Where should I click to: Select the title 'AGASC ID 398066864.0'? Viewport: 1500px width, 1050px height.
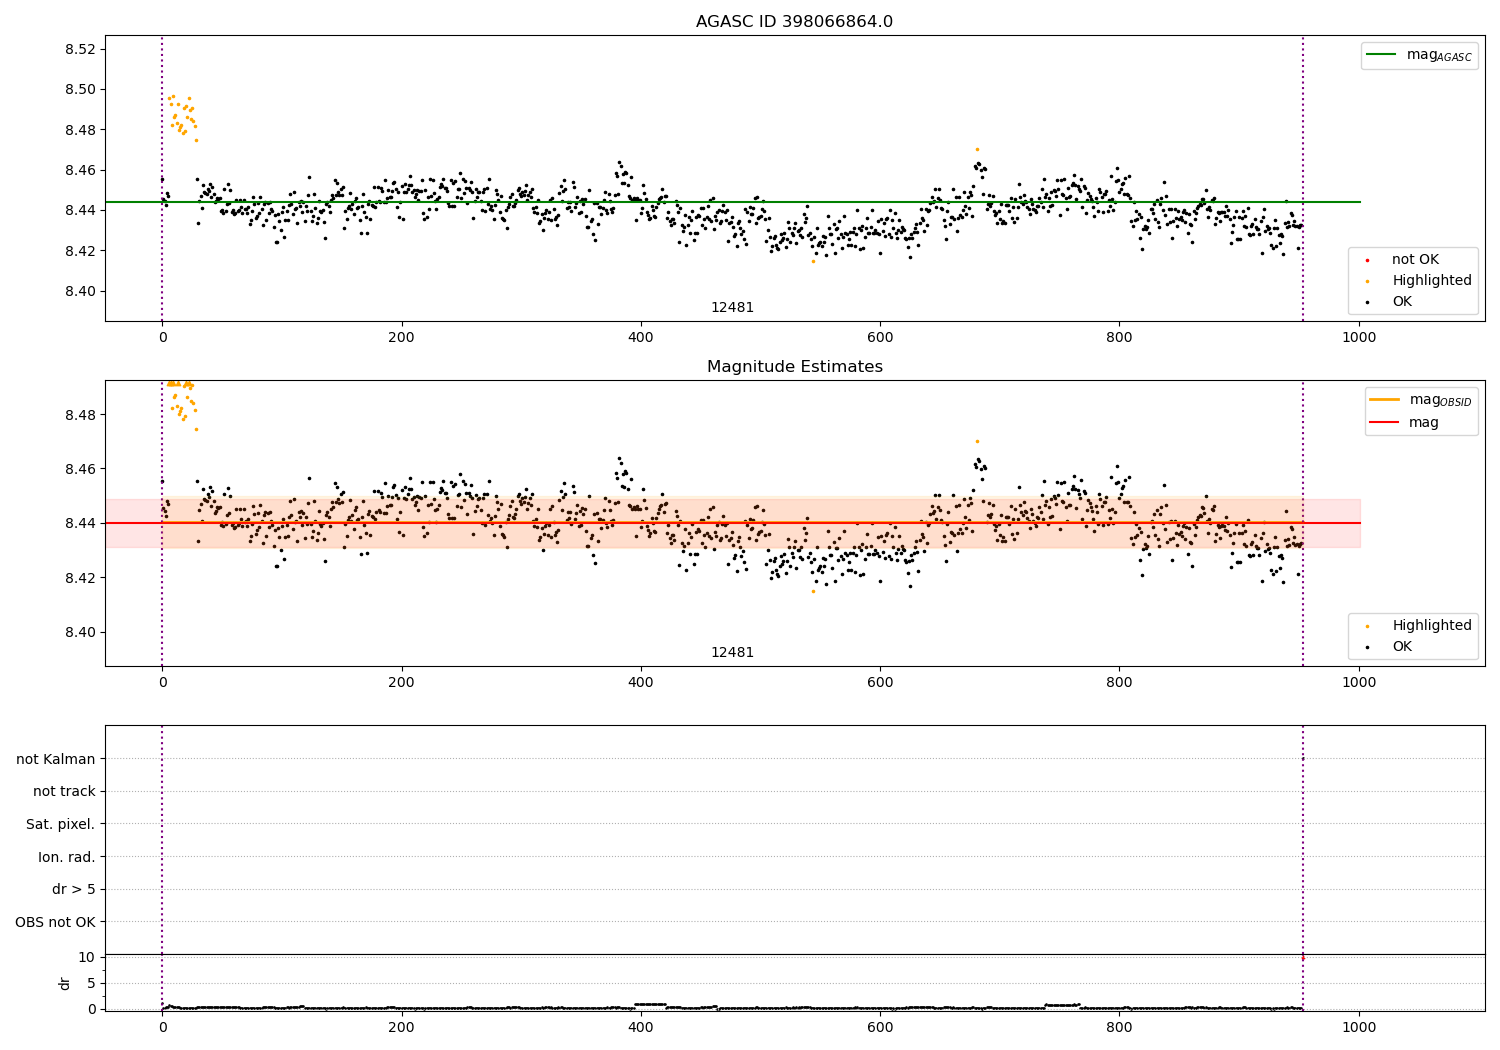[794, 22]
